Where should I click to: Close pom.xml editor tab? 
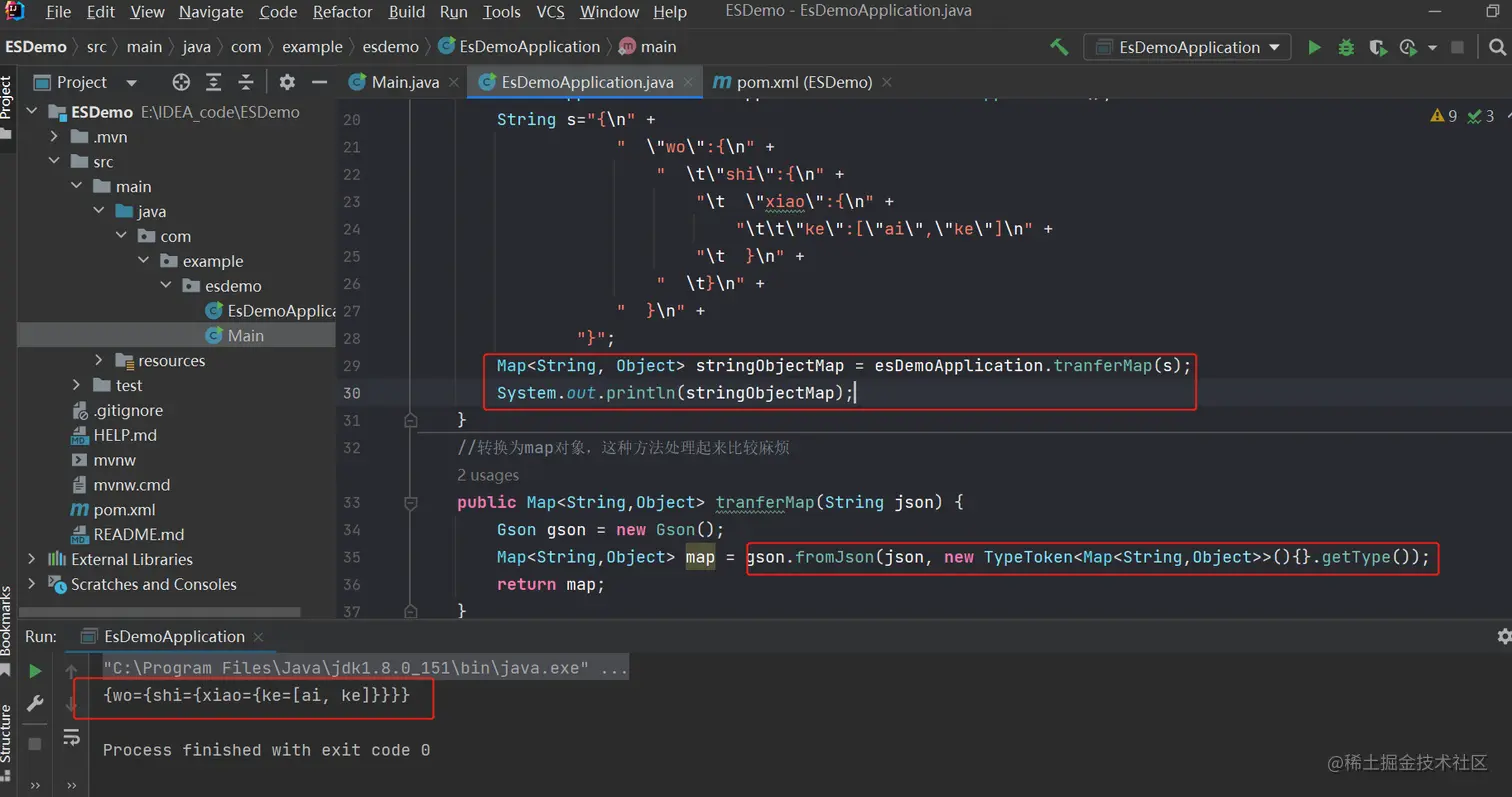pos(887,82)
